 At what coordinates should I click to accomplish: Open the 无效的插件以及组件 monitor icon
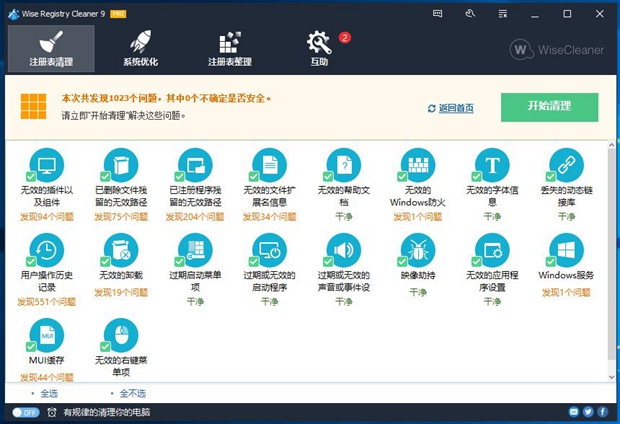pos(47,165)
